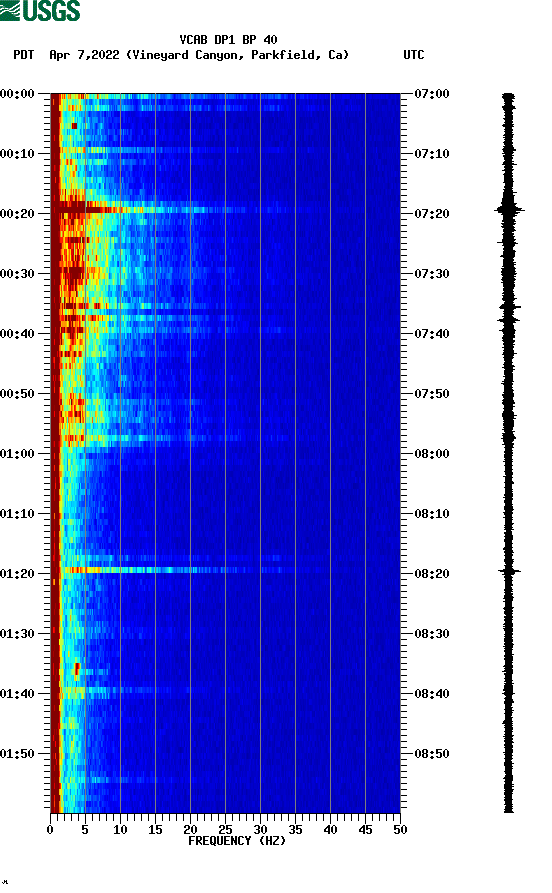
Task: Click the 08:20 UTC time label
Action: point(432,574)
